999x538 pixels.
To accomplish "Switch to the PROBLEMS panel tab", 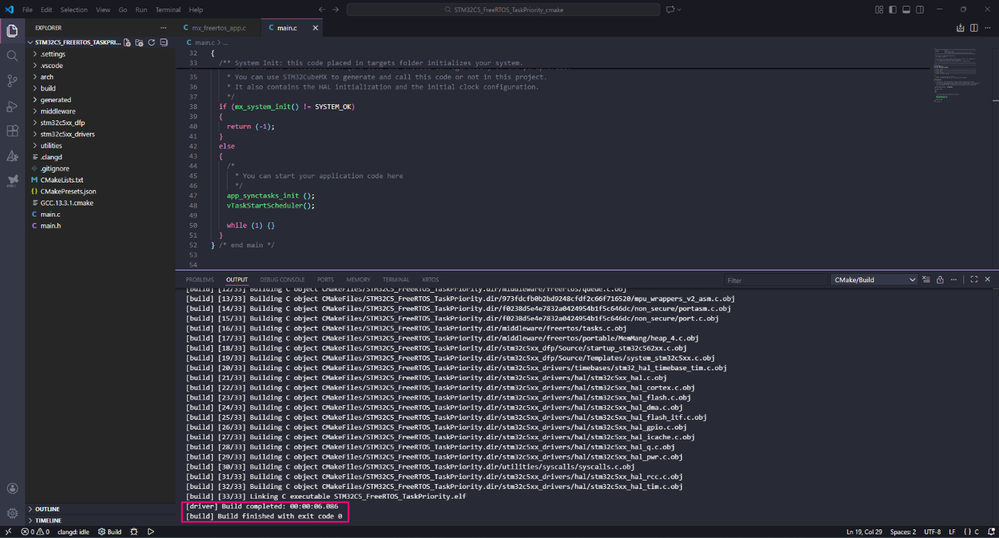I will click(x=200, y=280).
